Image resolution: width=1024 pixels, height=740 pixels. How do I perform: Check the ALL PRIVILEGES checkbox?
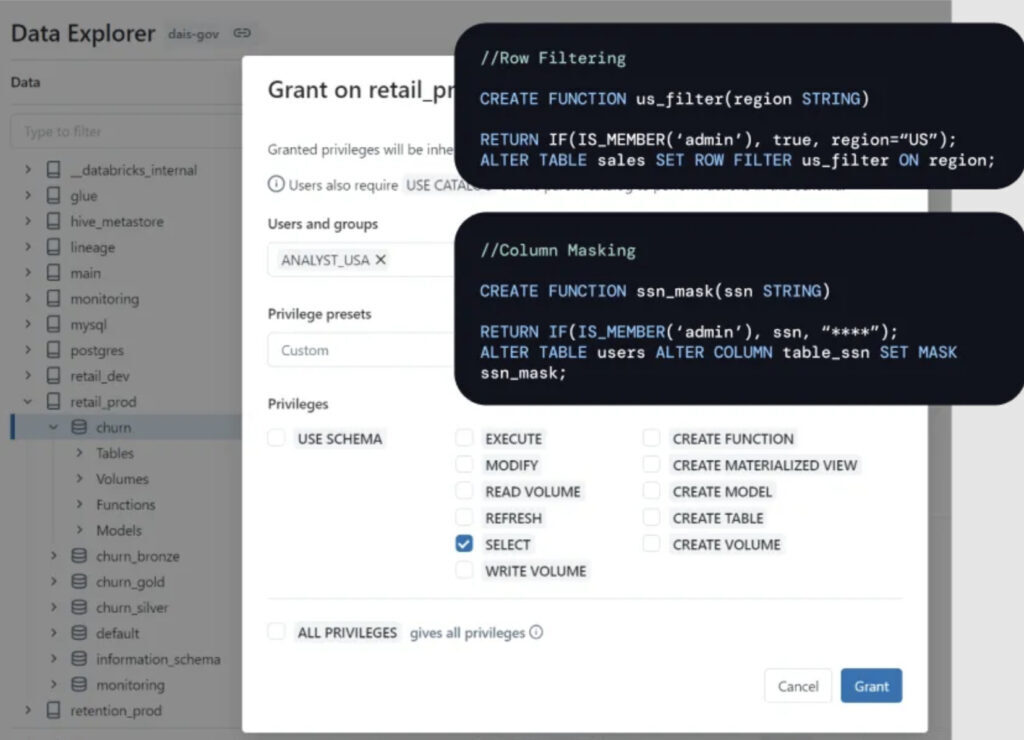tap(276, 633)
